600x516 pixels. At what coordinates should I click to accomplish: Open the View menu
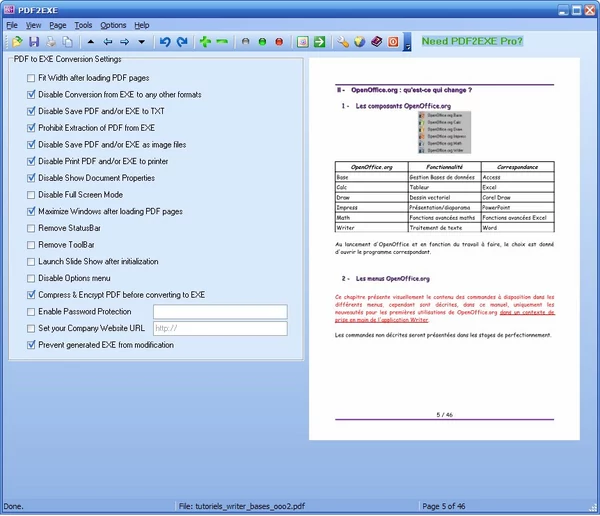[x=33, y=25]
